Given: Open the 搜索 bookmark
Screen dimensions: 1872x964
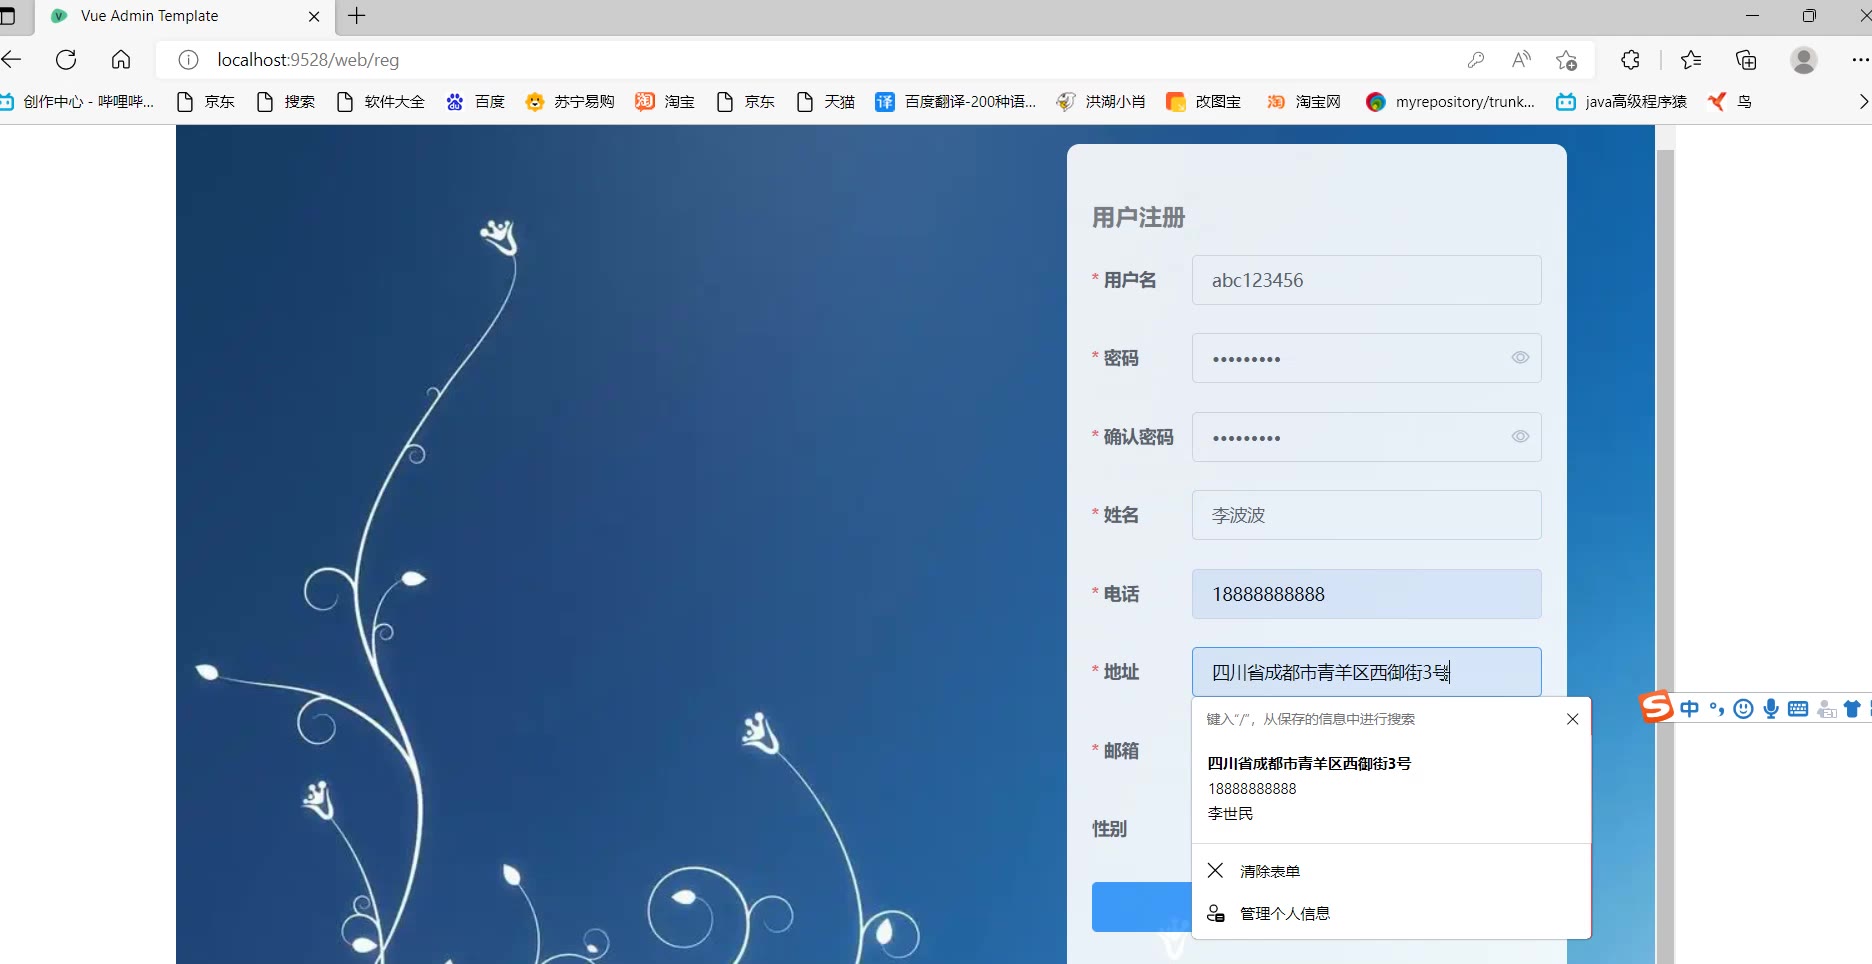Looking at the screenshot, I should pos(286,102).
